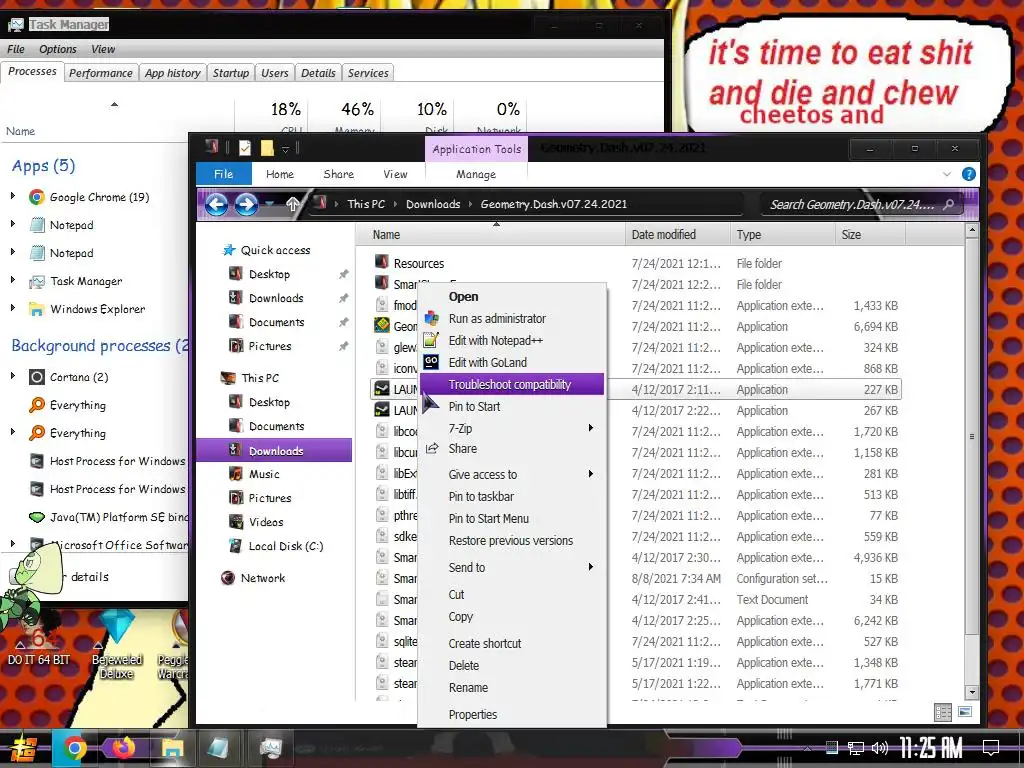Open Bejeweled Deluxe desktop shortcut
The width and height of the screenshot is (1024, 768).
coord(117,645)
